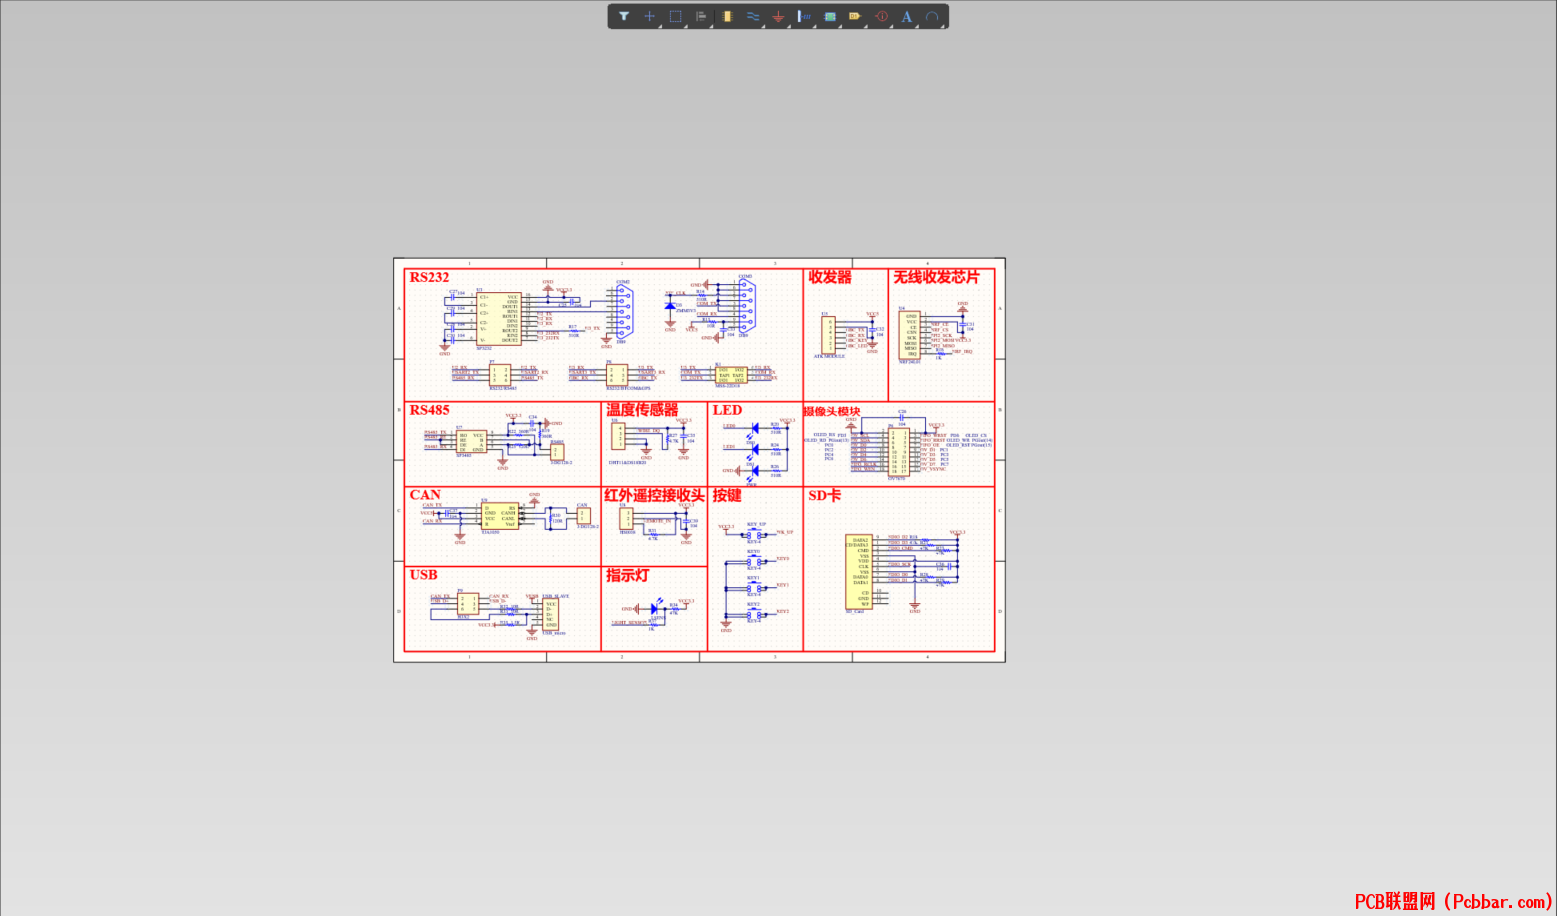Select the USB section title
The image size is (1557, 916).
pos(423,575)
